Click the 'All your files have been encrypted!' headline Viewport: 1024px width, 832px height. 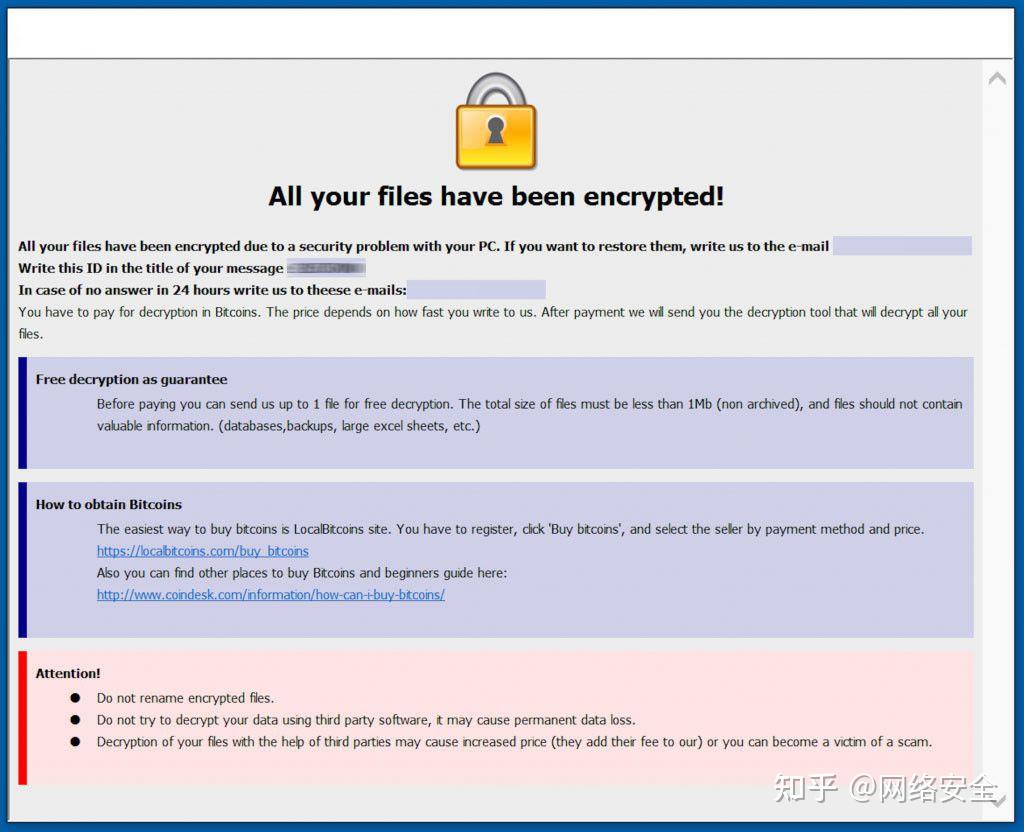click(496, 196)
